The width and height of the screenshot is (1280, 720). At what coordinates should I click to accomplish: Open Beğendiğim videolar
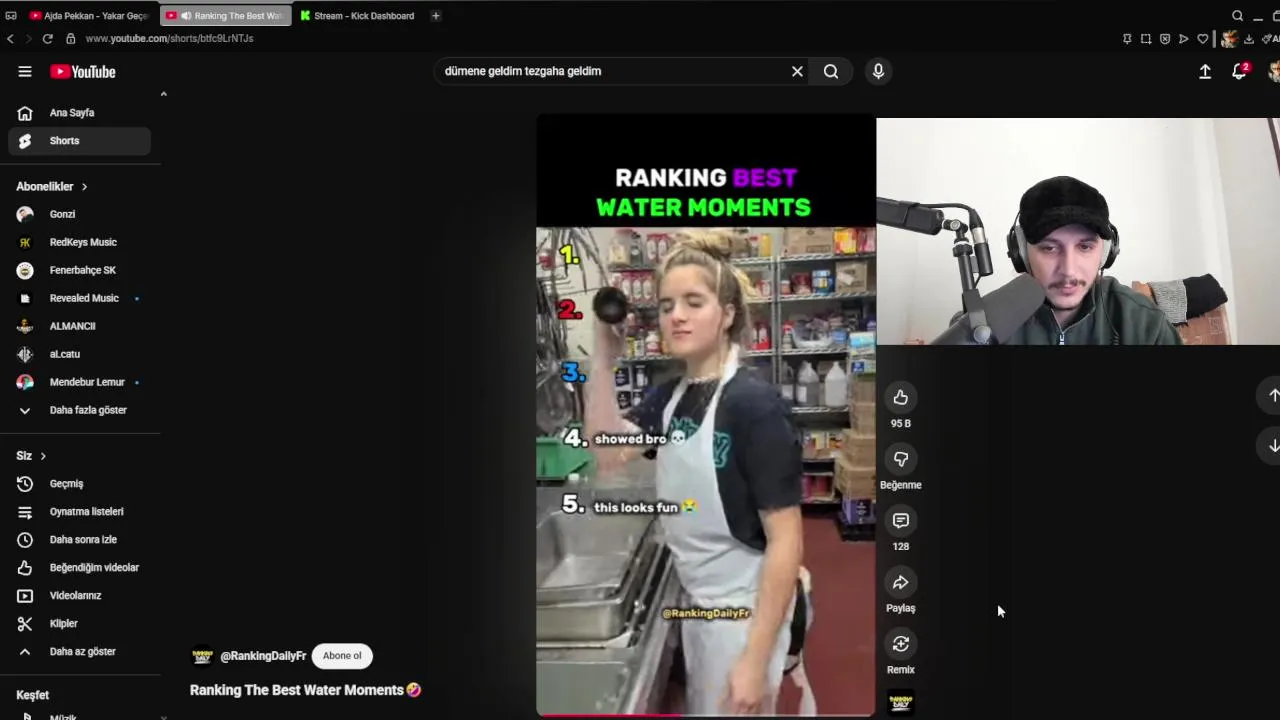(x=80, y=568)
